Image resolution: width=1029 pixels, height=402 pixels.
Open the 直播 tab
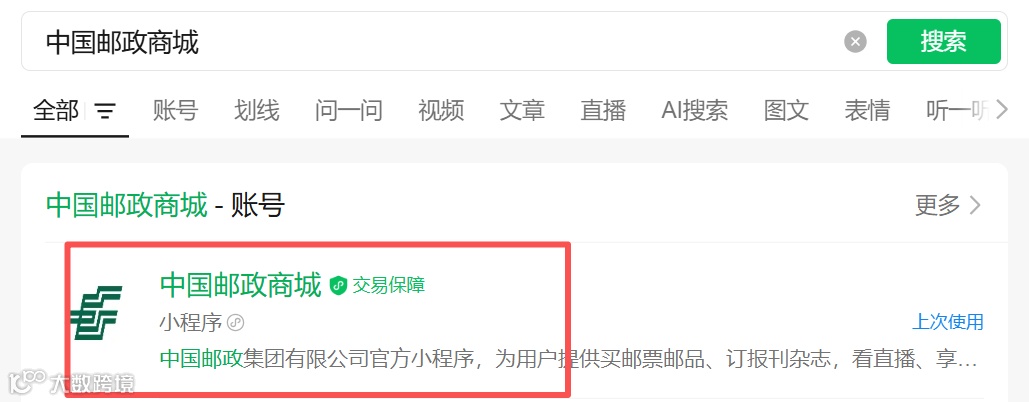(603, 110)
